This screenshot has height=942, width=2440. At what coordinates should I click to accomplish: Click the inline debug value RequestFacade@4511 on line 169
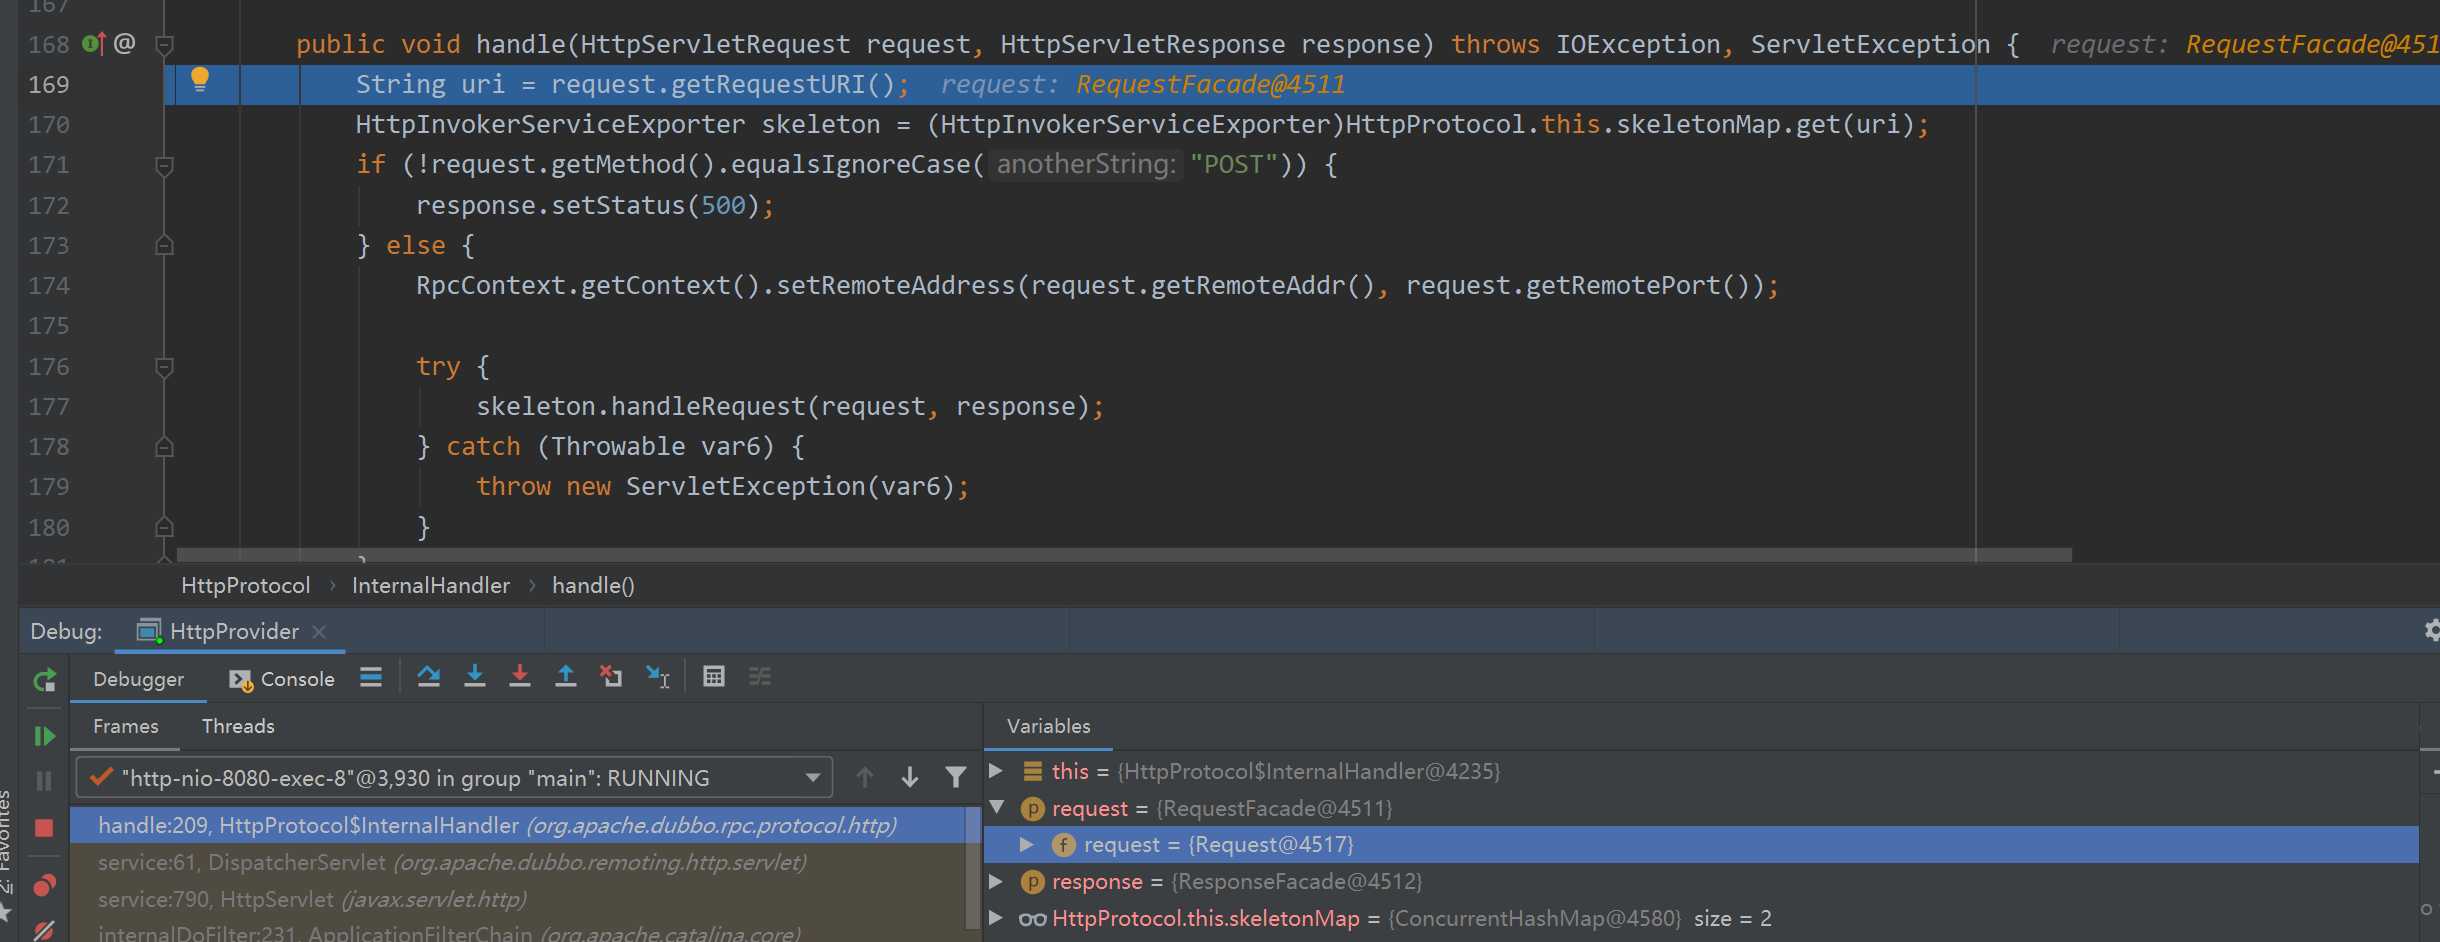click(x=1211, y=84)
